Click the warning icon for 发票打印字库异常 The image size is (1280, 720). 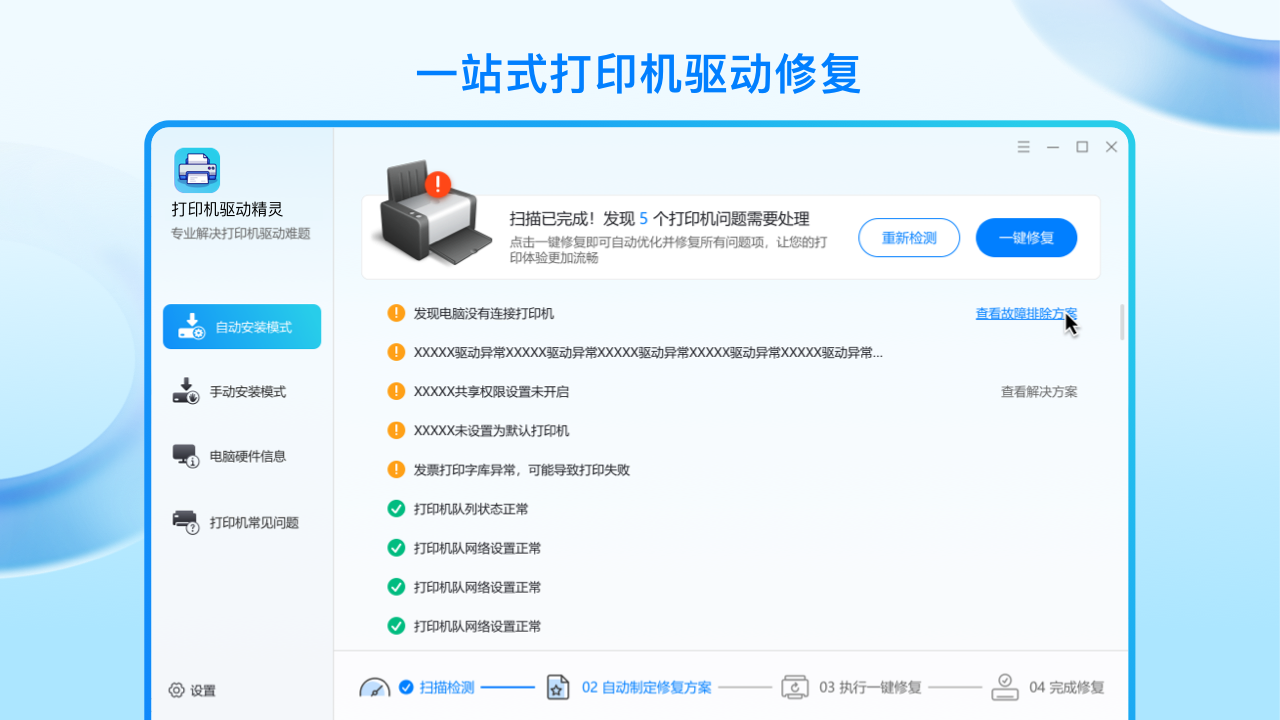coord(395,470)
